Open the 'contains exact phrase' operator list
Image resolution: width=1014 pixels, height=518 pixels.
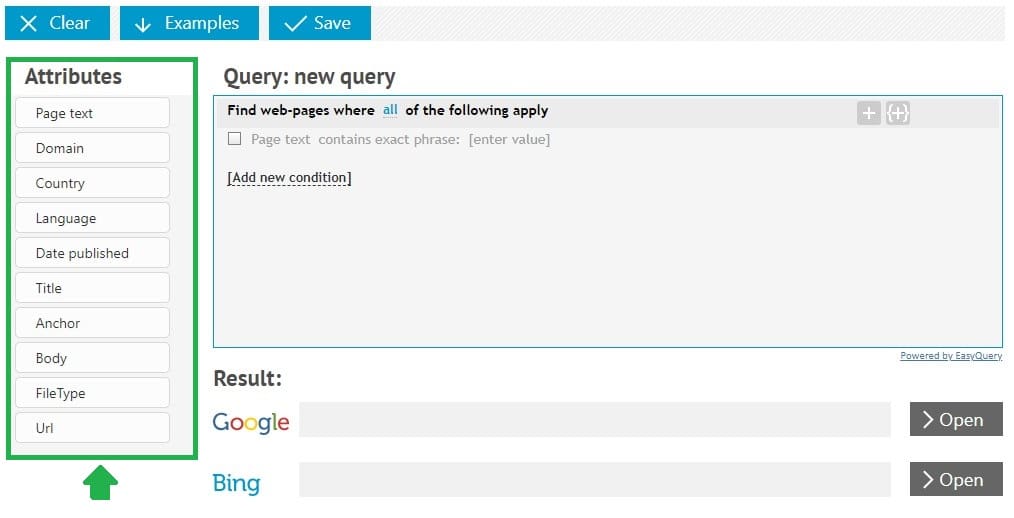point(389,139)
